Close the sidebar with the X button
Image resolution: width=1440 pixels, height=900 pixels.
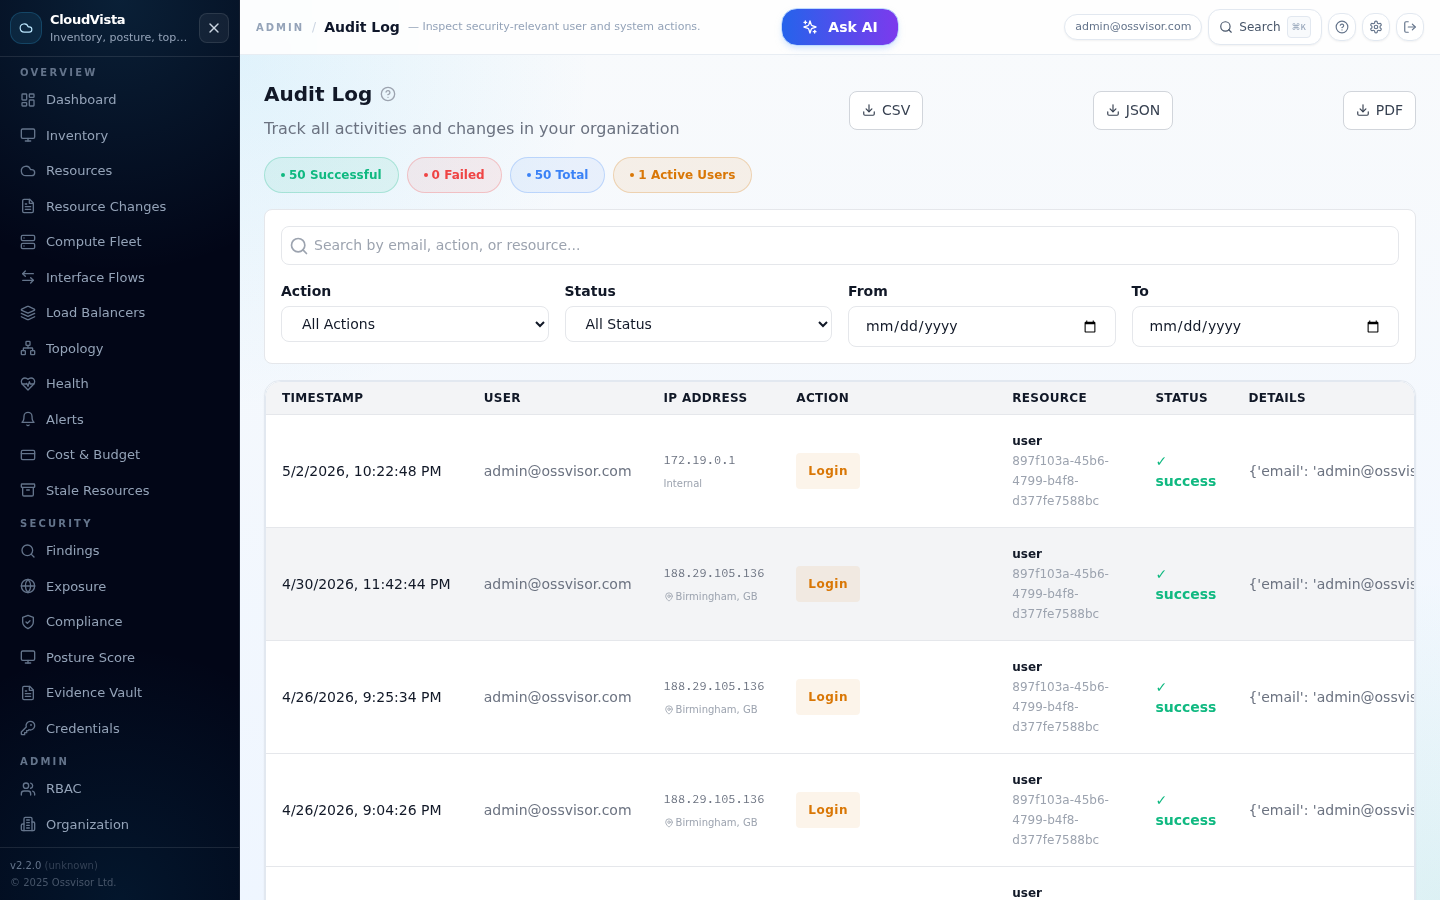tap(214, 28)
